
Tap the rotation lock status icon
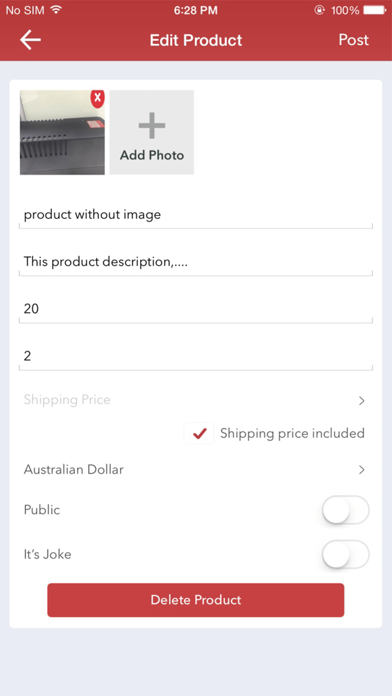[319, 10]
